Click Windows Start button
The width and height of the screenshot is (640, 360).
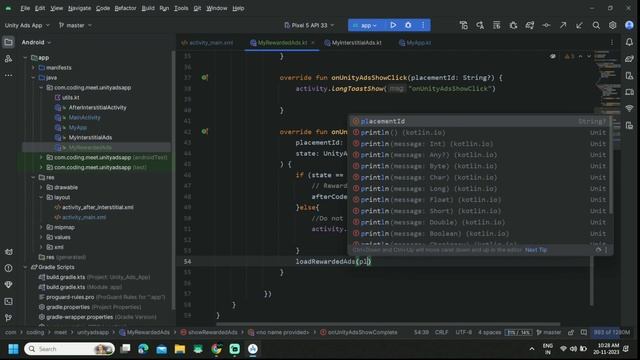tap(13, 349)
